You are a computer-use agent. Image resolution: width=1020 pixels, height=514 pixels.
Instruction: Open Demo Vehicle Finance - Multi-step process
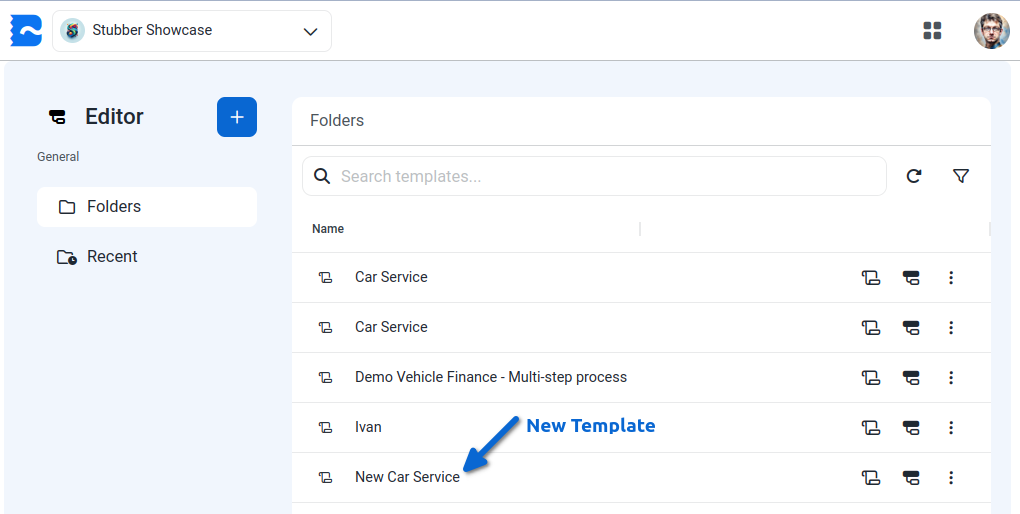pyautogui.click(x=490, y=377)
